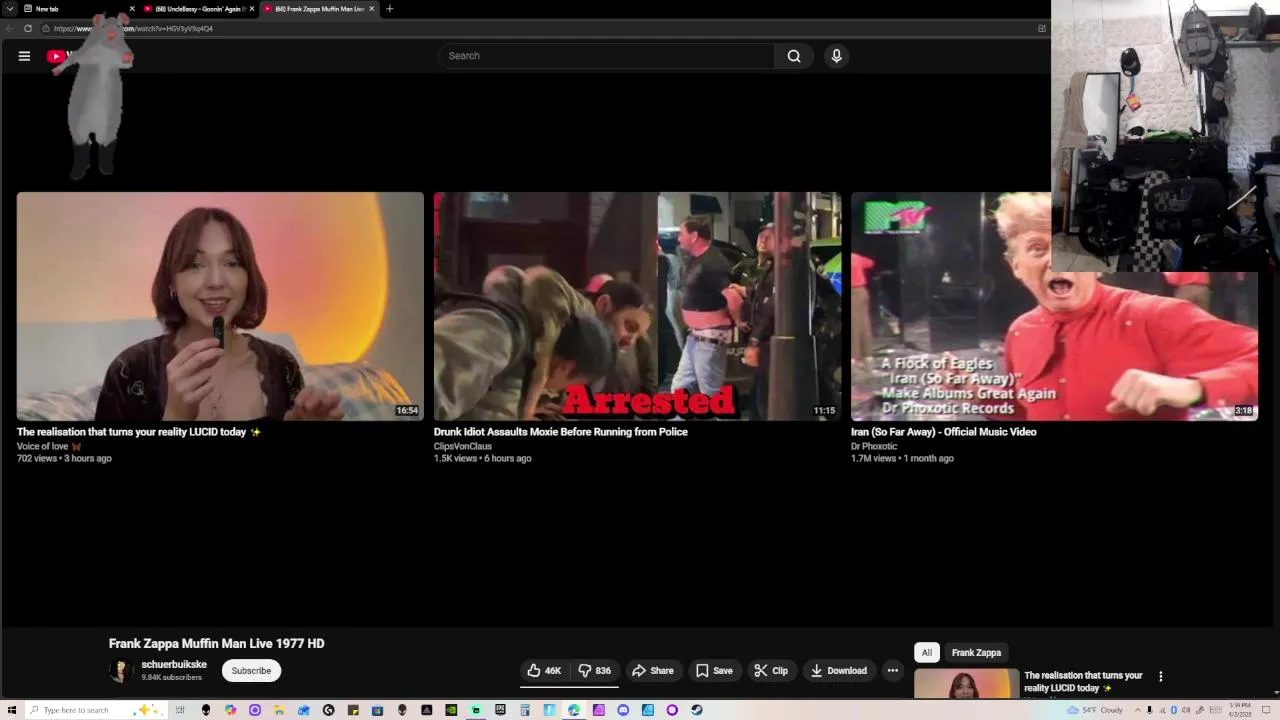
Task: Visit the Dr Phoxotic channel
Action: tap(874, 446)
